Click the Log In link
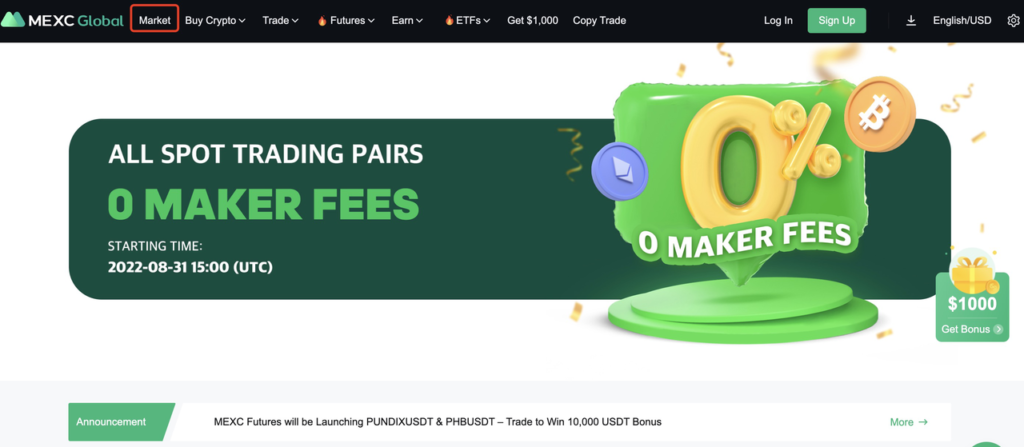This screenshot has width=1024, height=447. click(x=778, y=20)
